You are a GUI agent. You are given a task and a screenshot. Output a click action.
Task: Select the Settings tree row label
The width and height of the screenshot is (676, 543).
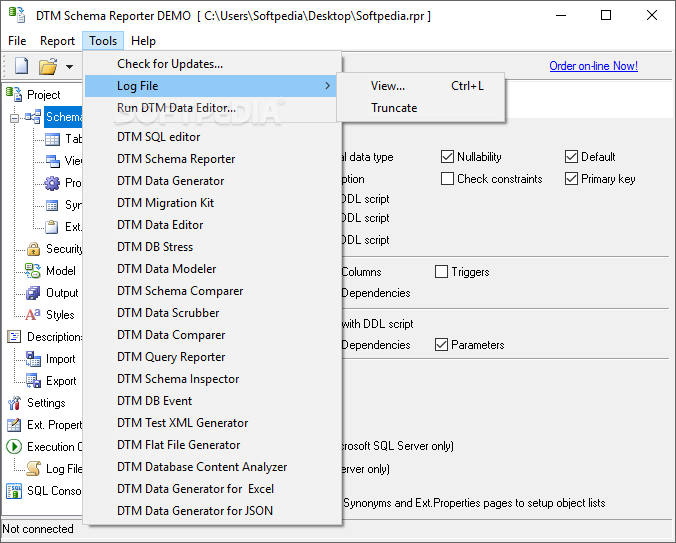tap(46, 403)
